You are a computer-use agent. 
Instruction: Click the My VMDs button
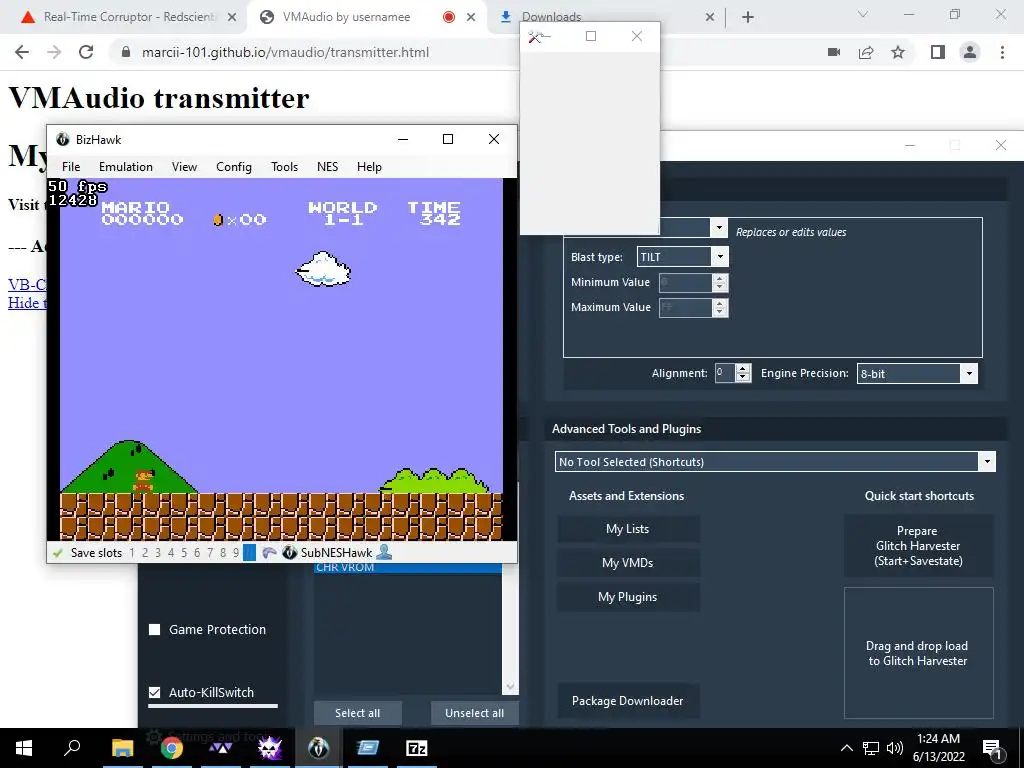tap(628, 563)
